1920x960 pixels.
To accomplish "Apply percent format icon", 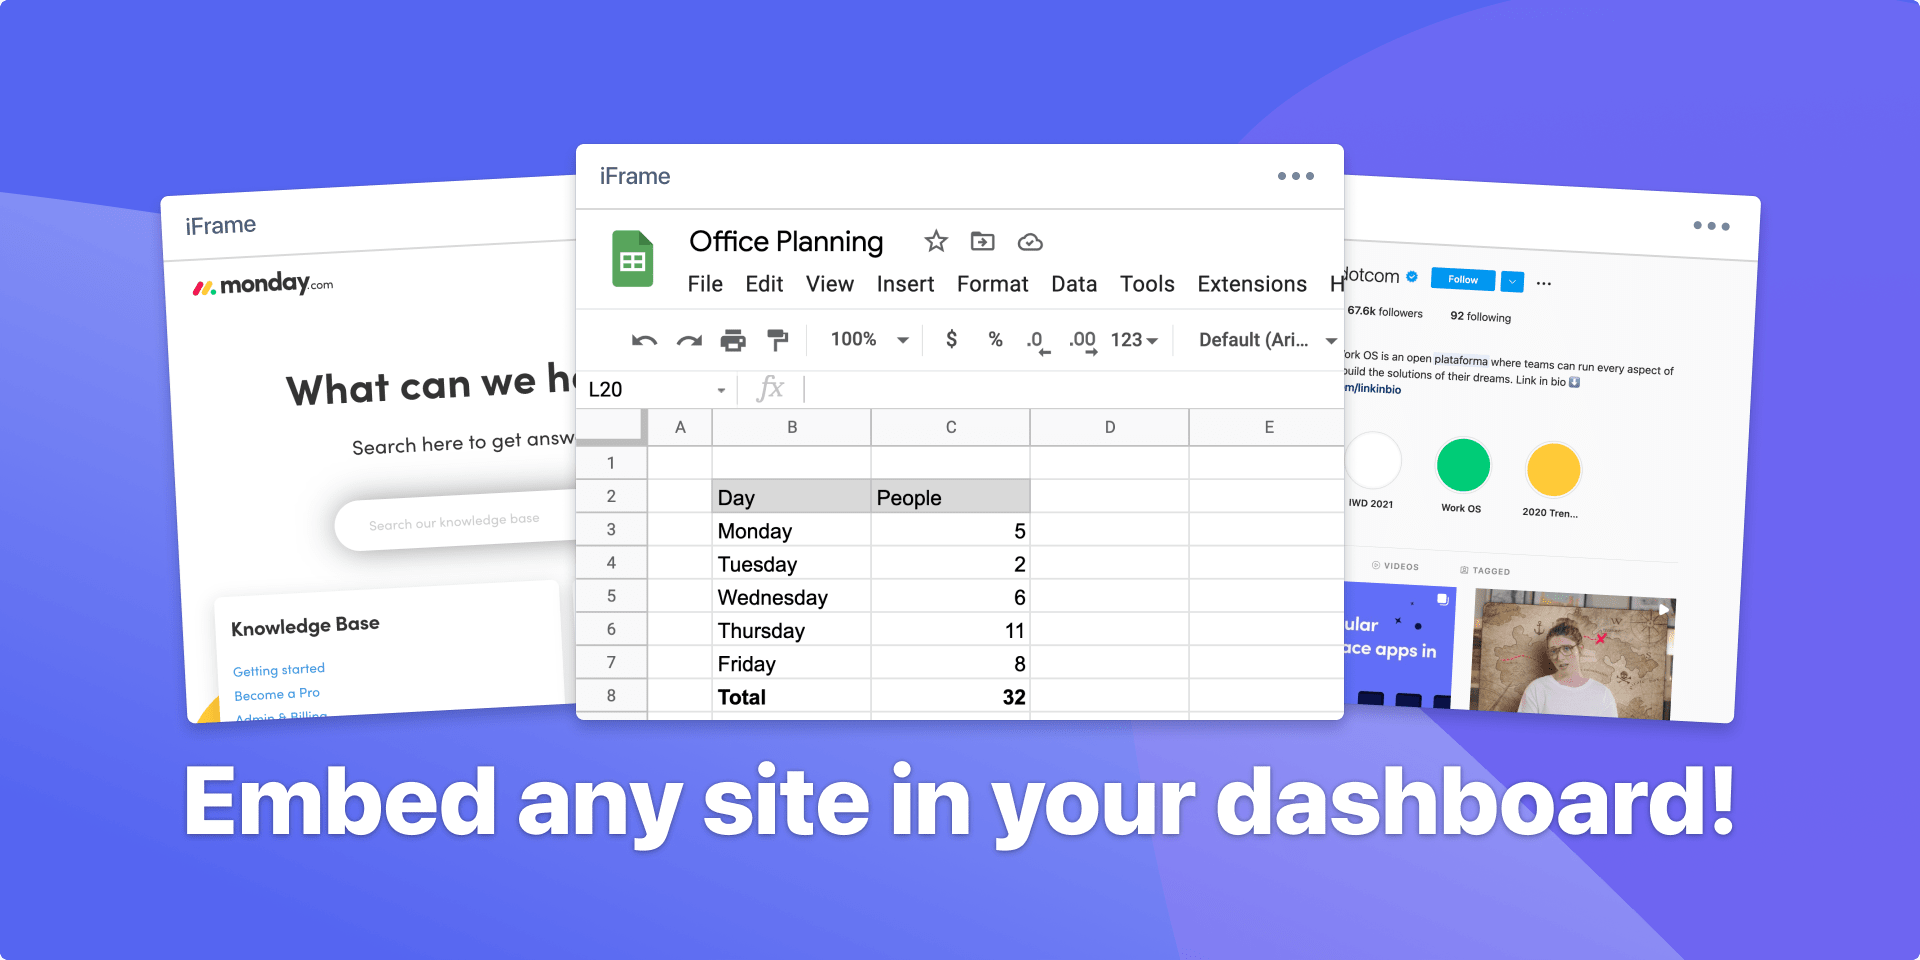I will 995,339.
